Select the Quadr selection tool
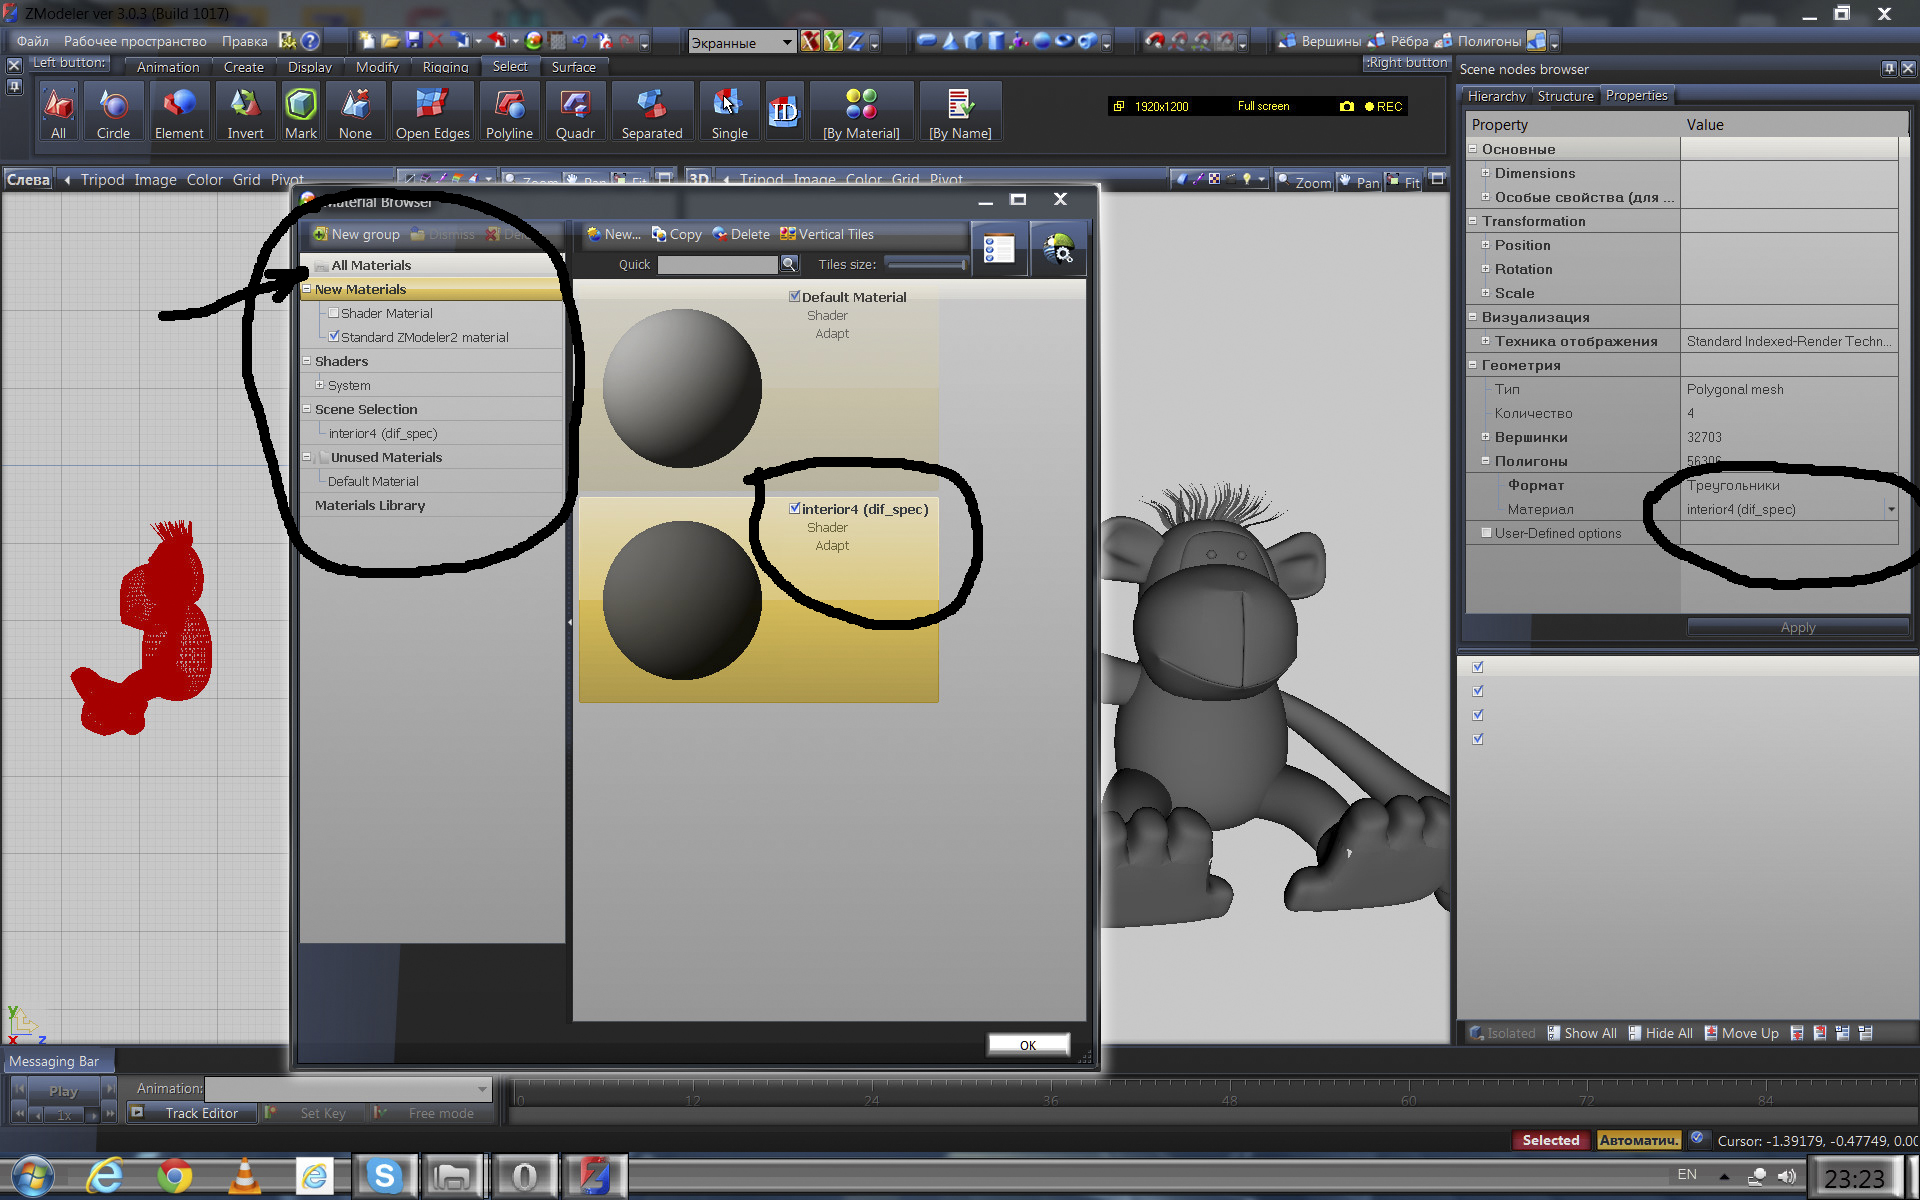Screen dimensions: 1920x1200 coord(575,111)
